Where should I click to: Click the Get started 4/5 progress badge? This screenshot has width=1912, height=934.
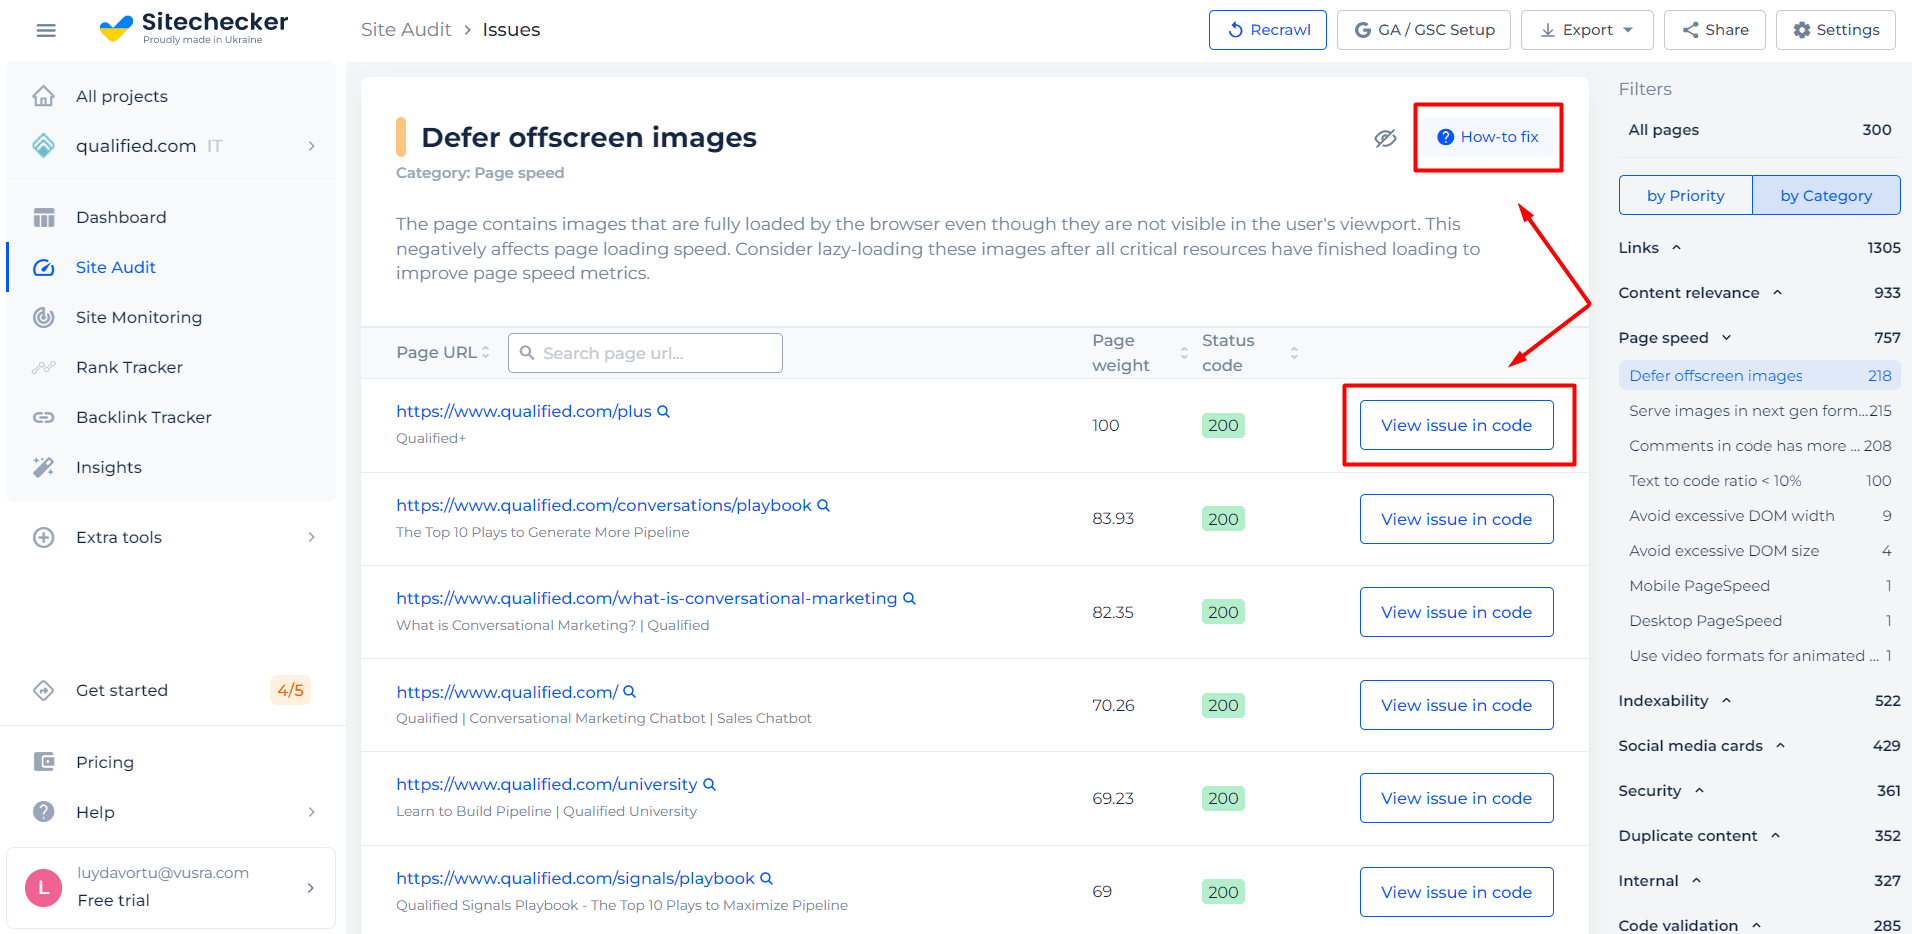coord(290,690)
